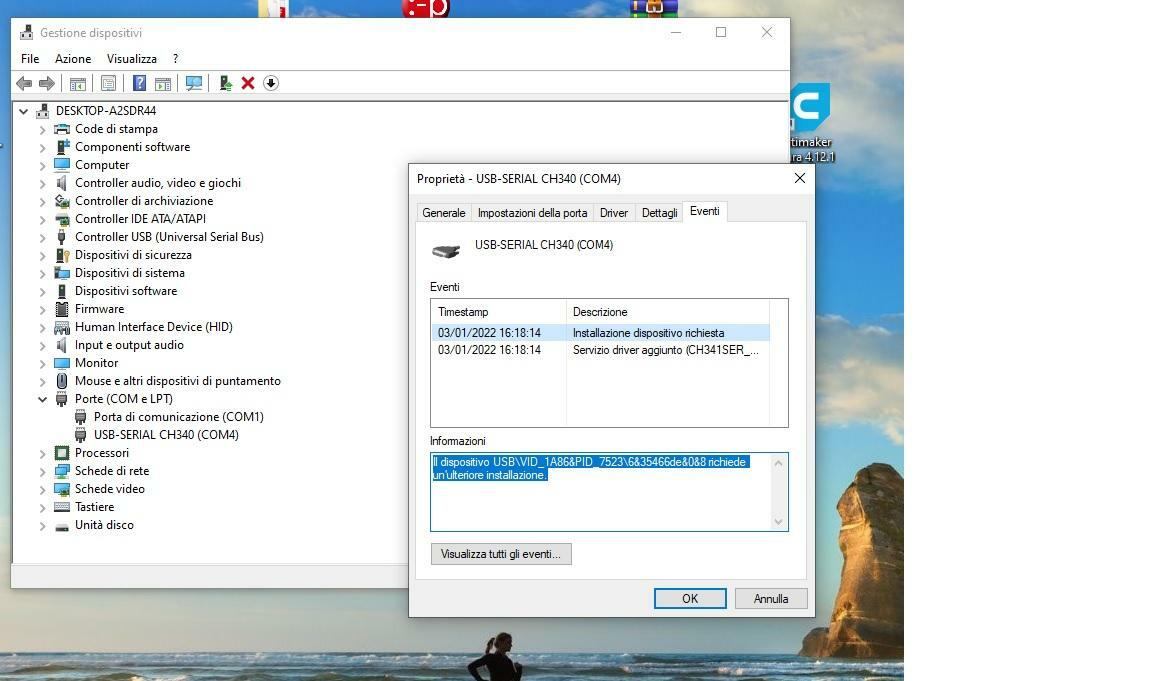The width and height of the screenshot is (1152, 681).
Task: Click the back arrow in toolbar
Action: pos(24,83)
